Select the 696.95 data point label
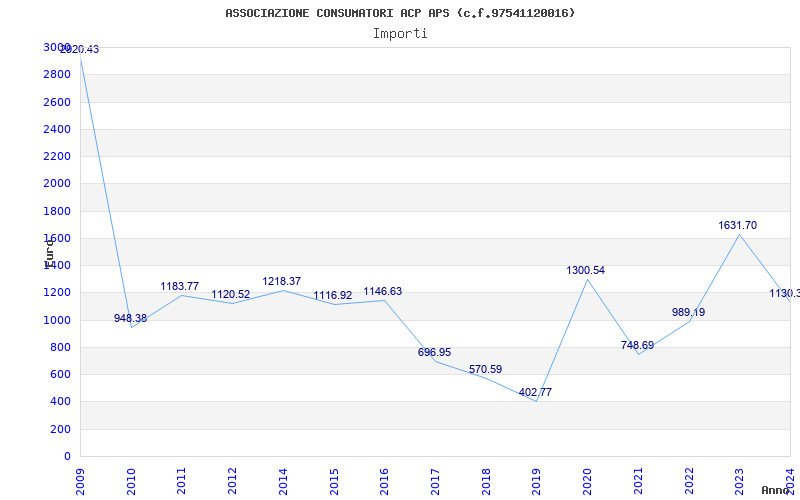 pos(434,352)
